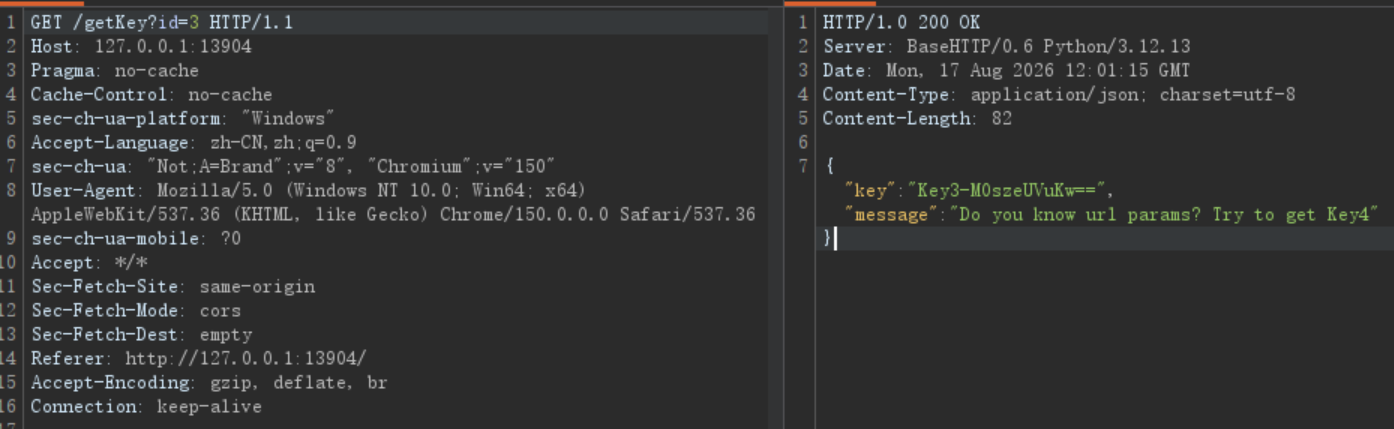This screenshot has height=429, width=1394.
Task: Click the 'sec-ch-ua-mobile: ?0' header line
Action: tap(136, 238)
